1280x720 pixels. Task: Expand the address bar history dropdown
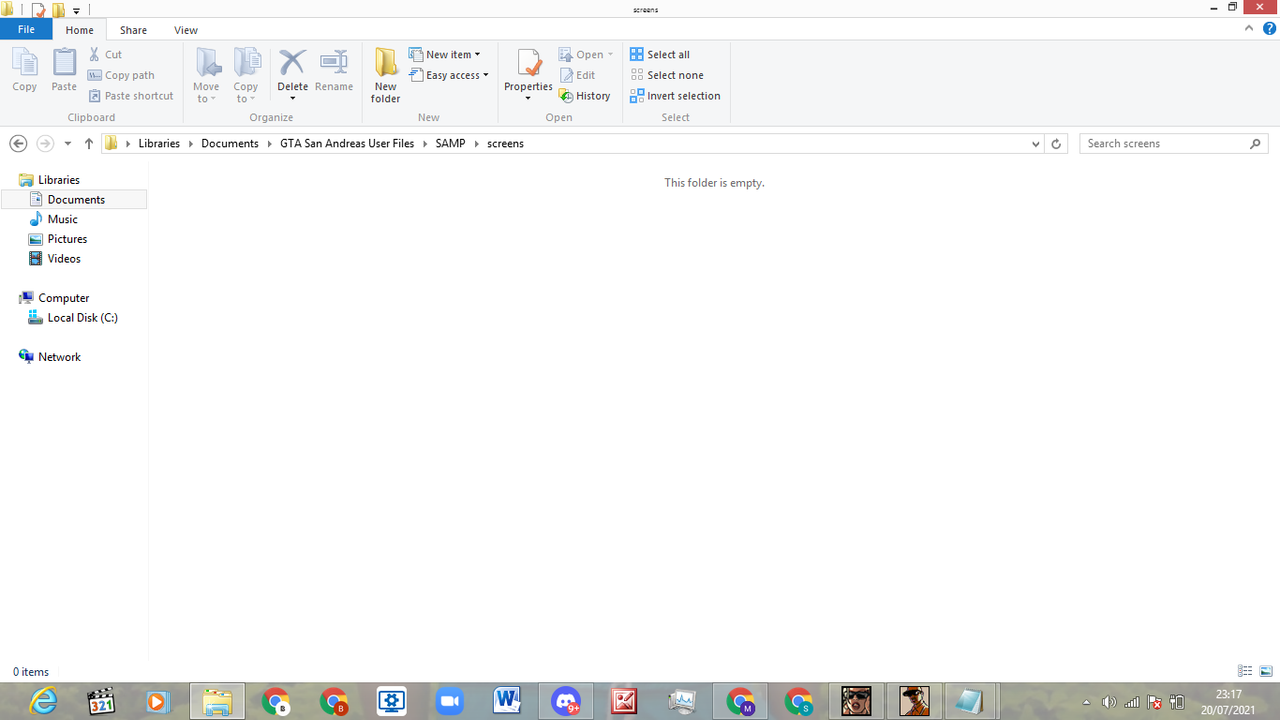[1035, 144]
